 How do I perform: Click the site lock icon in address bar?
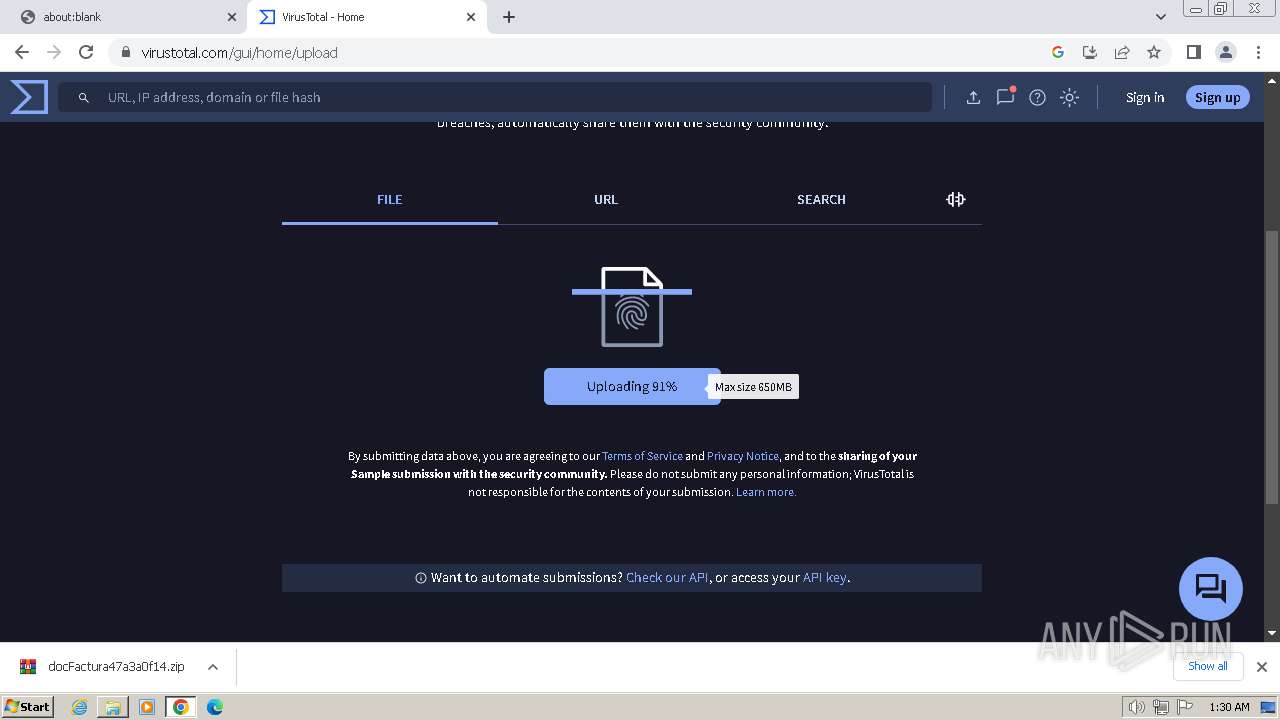click(125, 52)
